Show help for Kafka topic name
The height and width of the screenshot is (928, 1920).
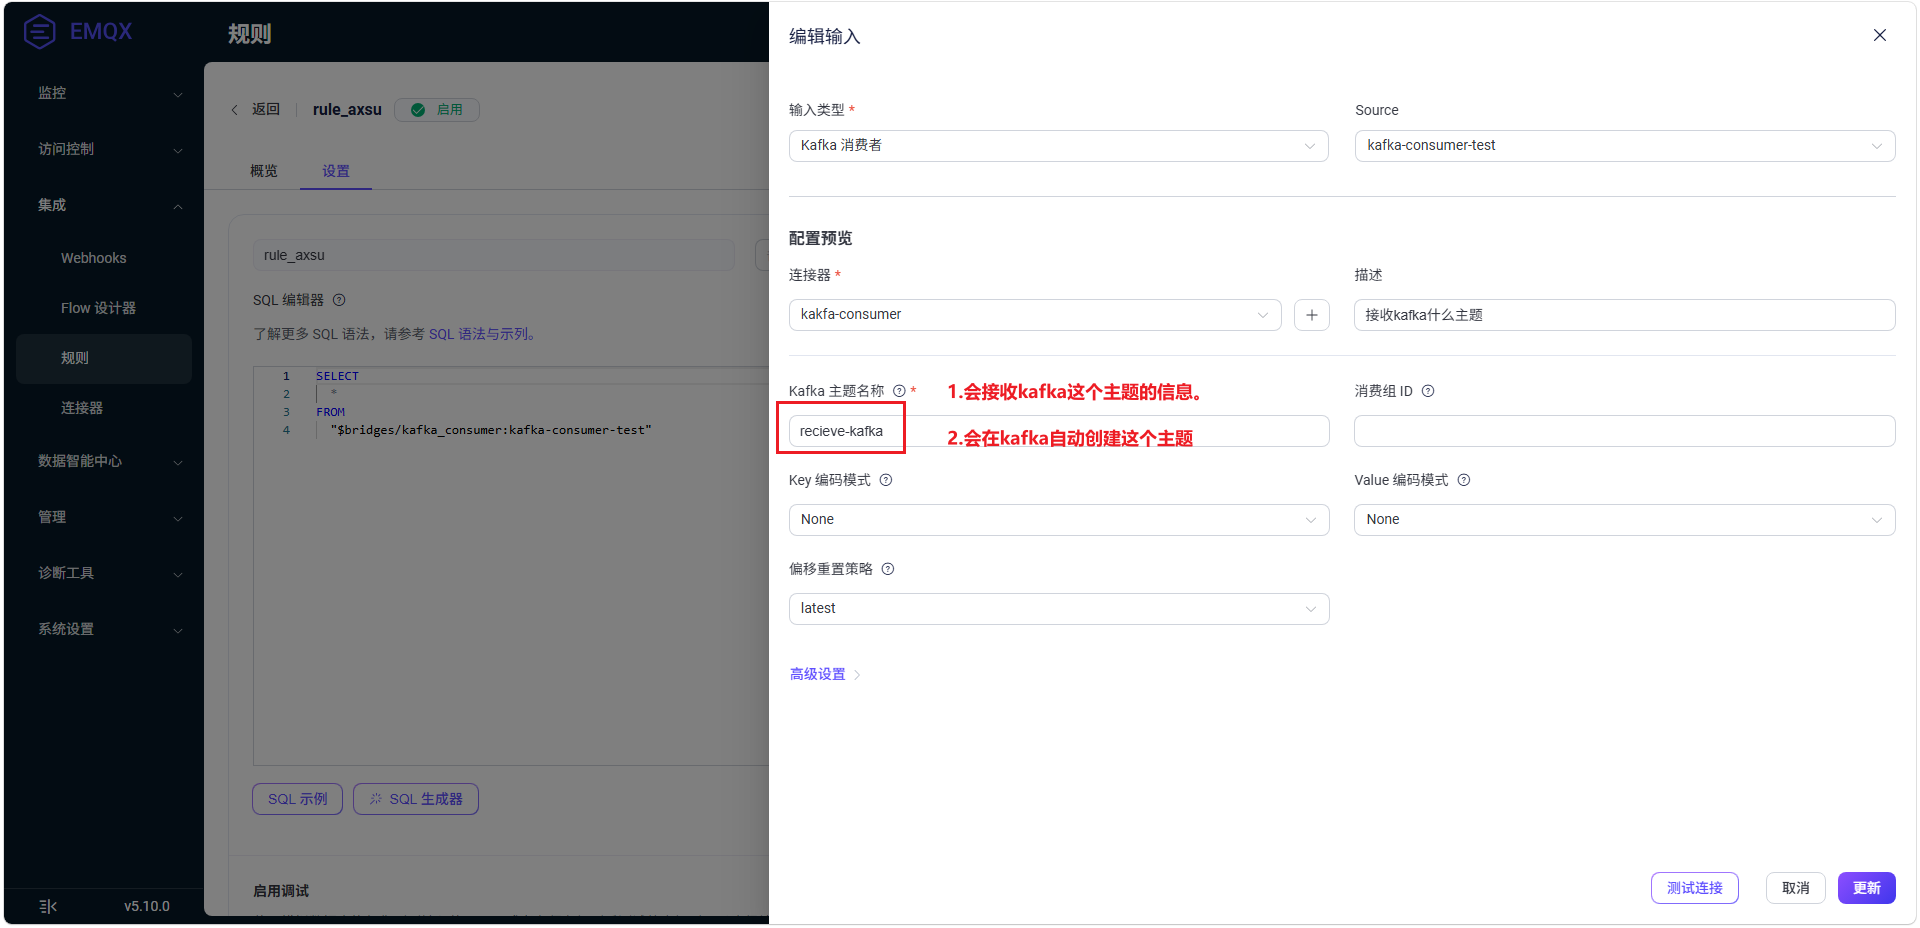coord(899,391)
